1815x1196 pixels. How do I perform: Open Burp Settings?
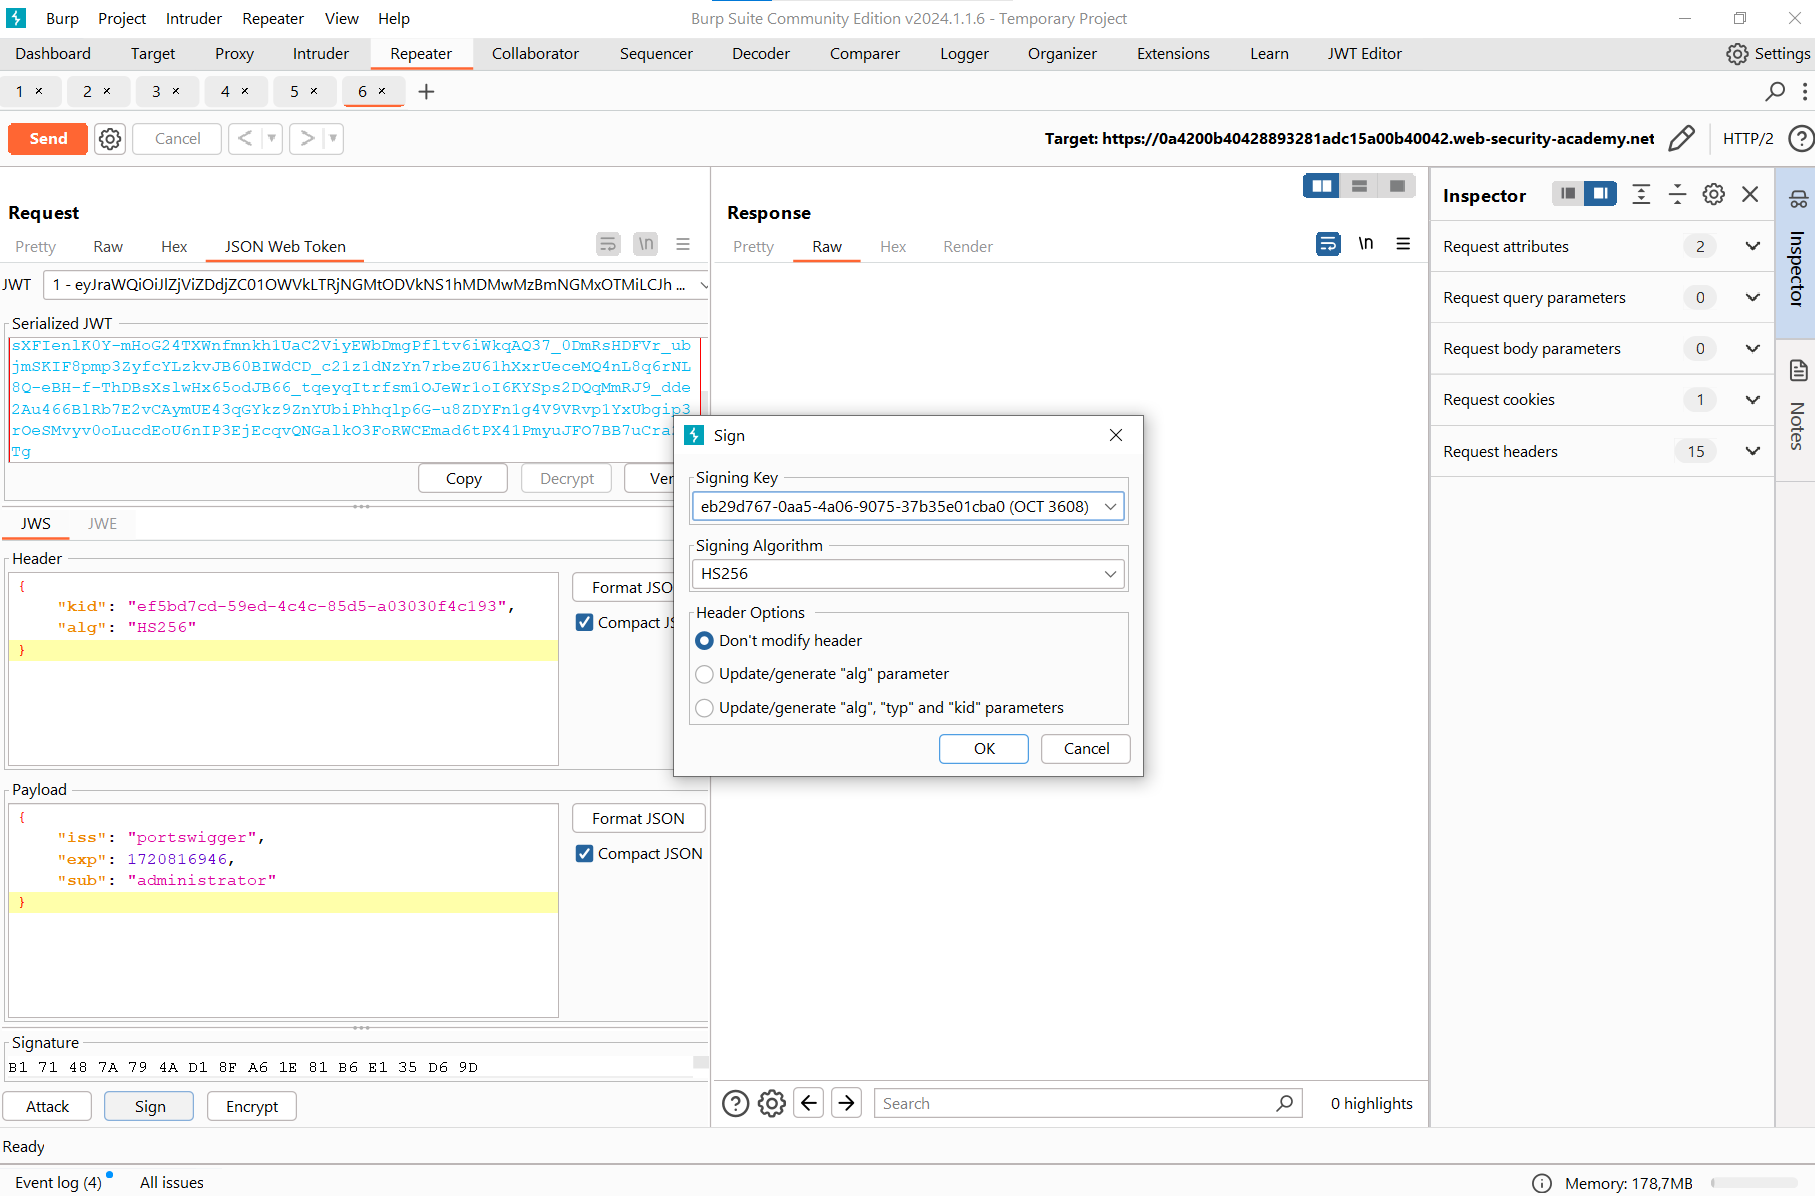tap(1768, 54)
